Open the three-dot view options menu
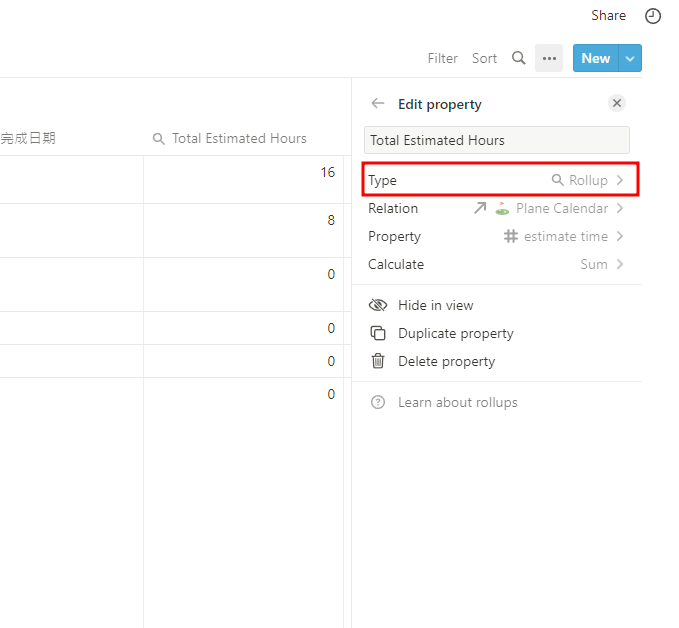Image resolution: width=679 pixels, height=628 pixels. (x=549, y=58)
